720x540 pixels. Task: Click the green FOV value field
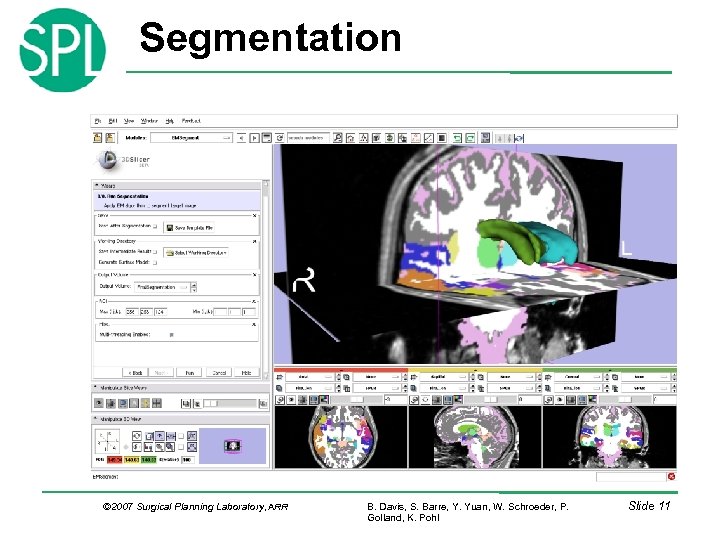149,460
